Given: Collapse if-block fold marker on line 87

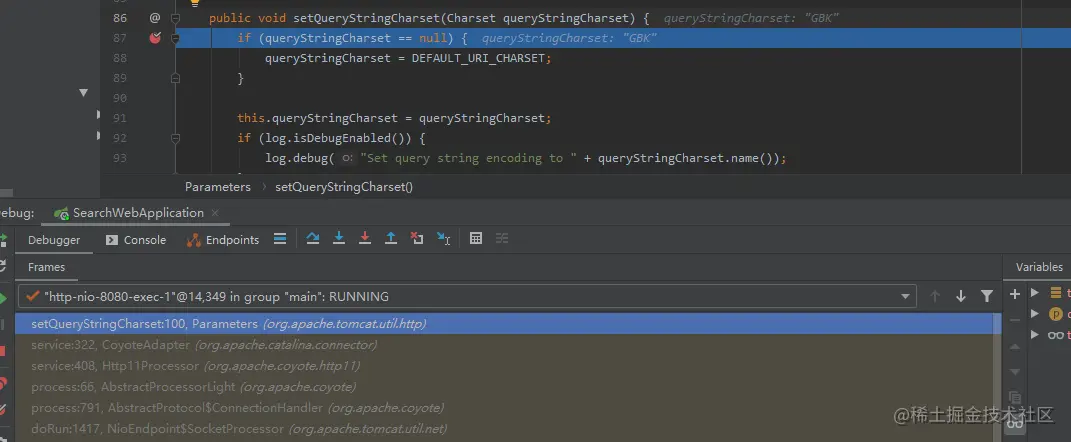Looking at the screenshot, I should pyautogui.click(x=176, y=38).
